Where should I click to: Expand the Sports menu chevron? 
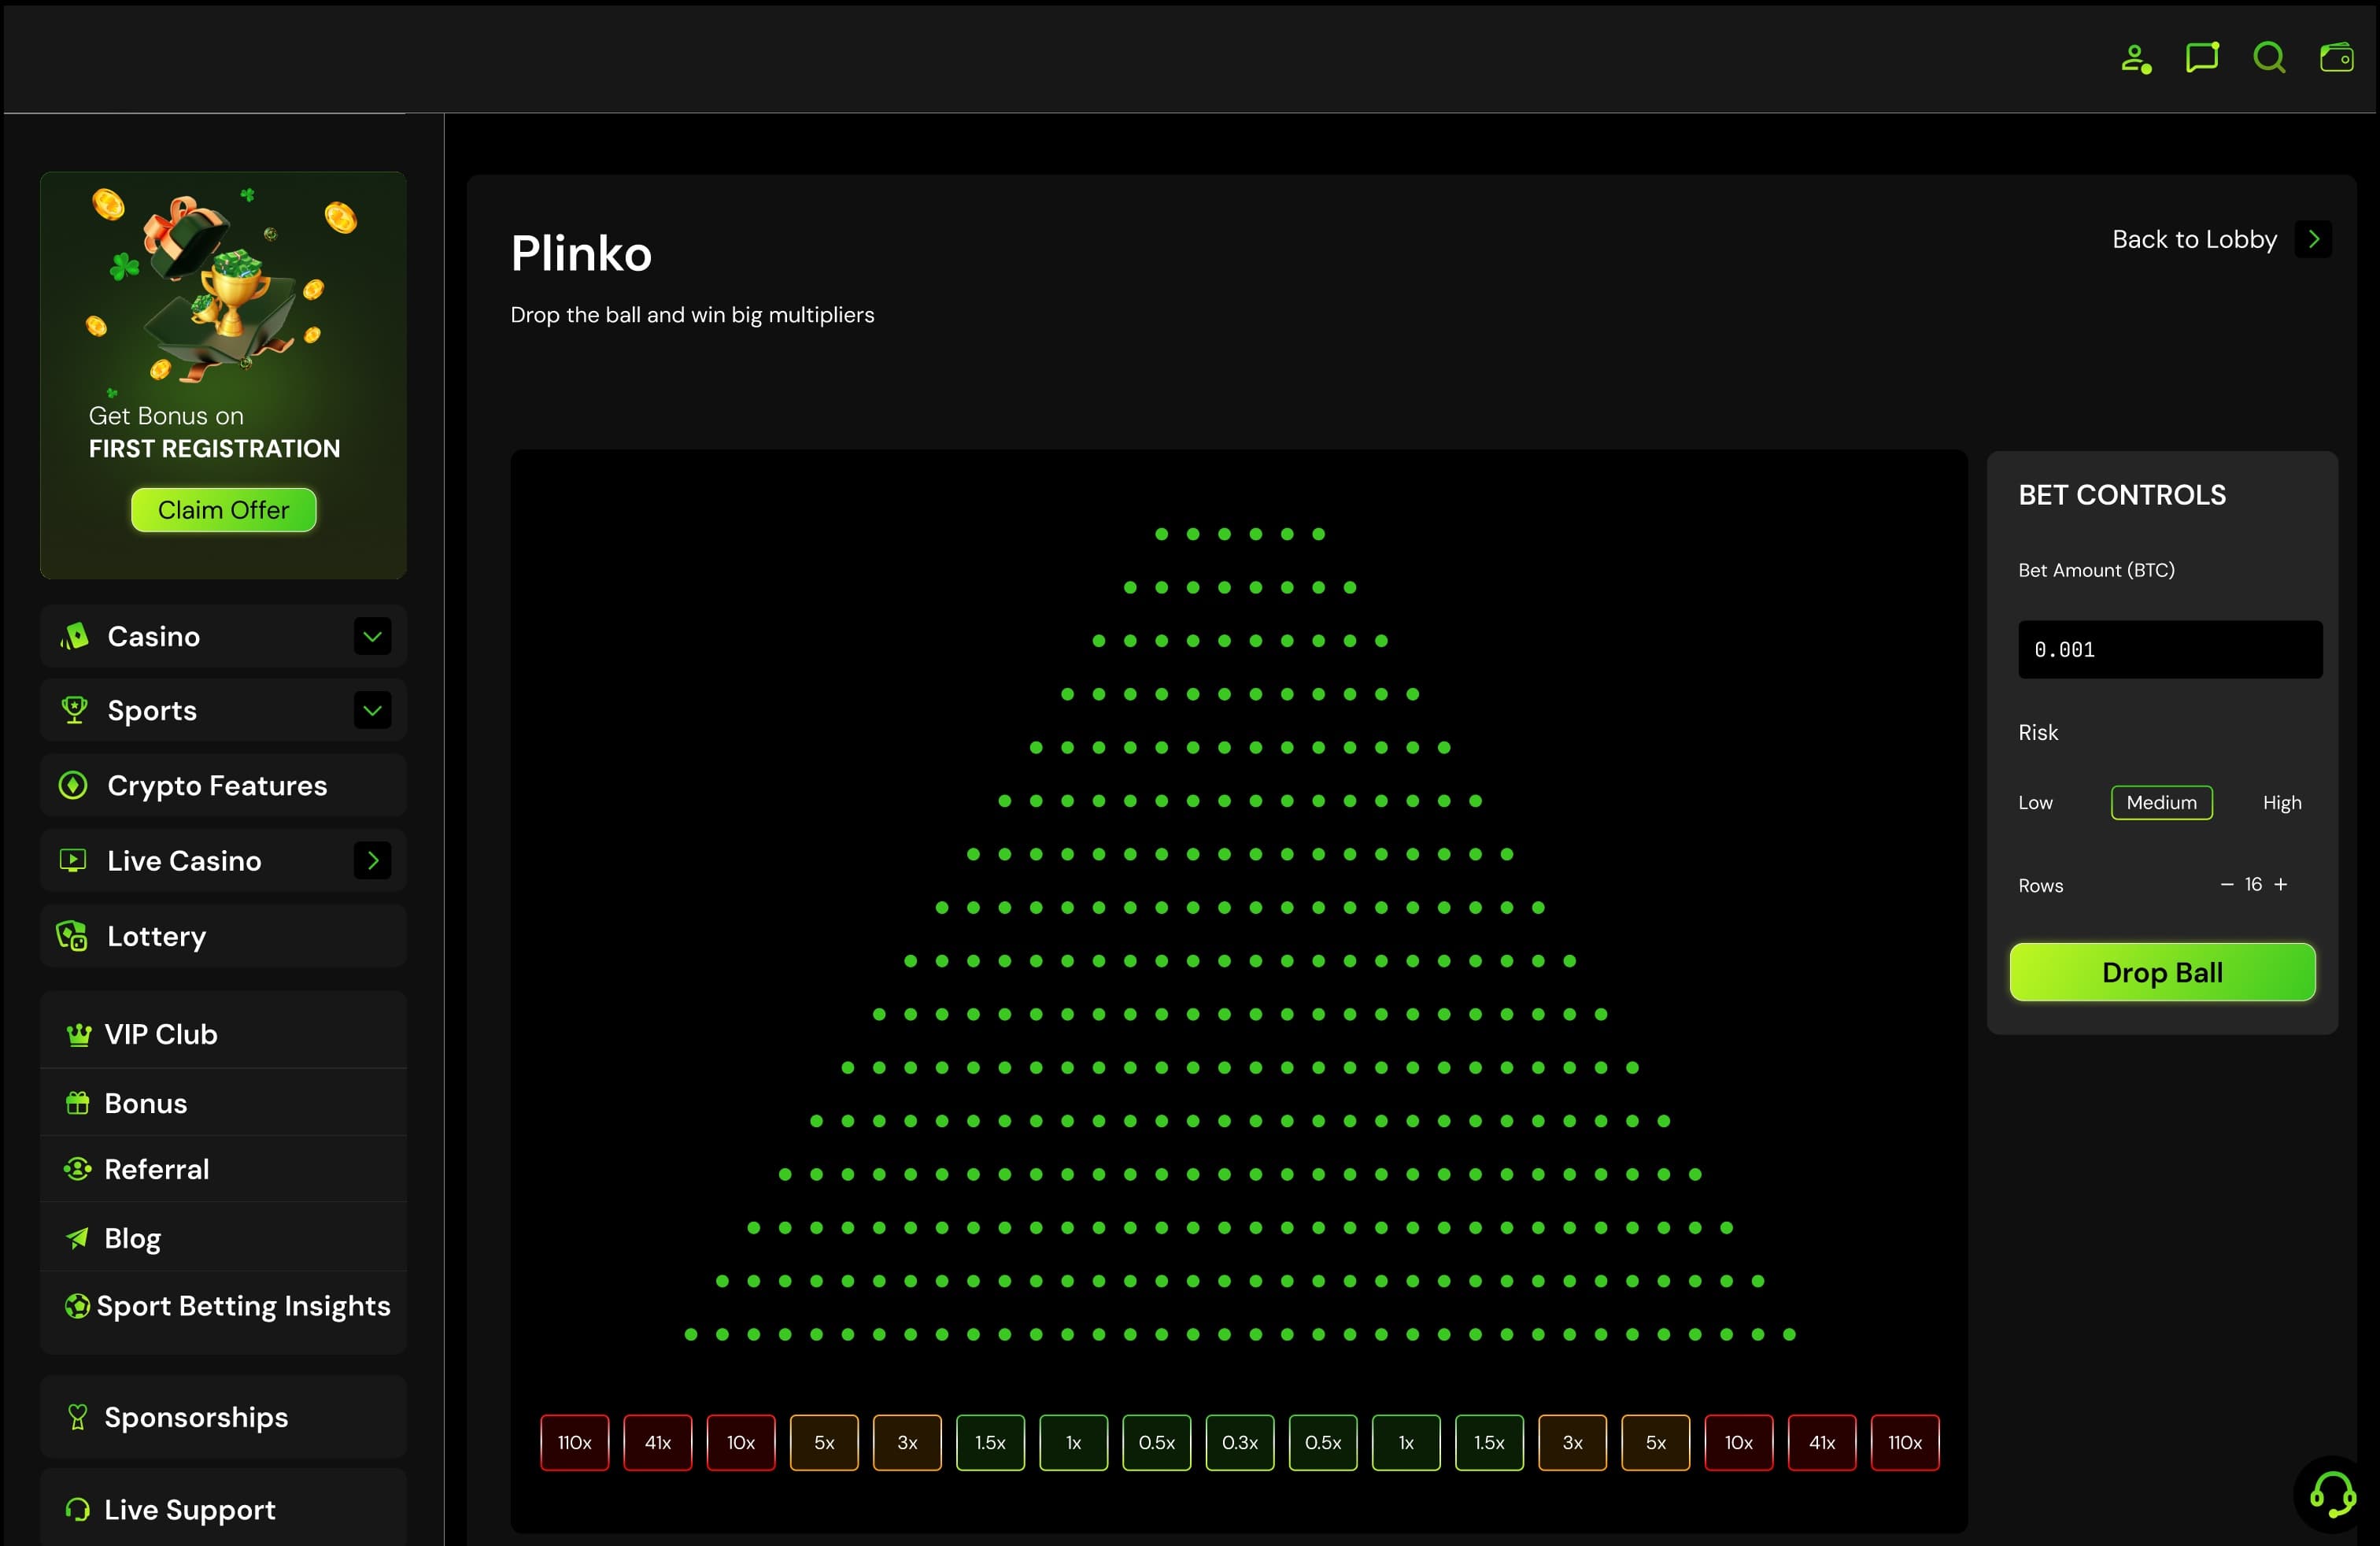click(372, 710)
